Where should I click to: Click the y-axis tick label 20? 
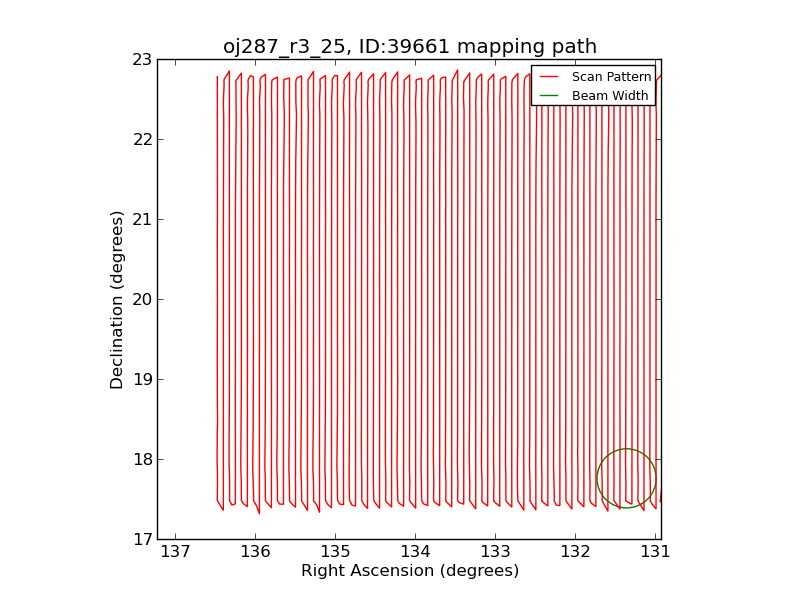point(140,300)
